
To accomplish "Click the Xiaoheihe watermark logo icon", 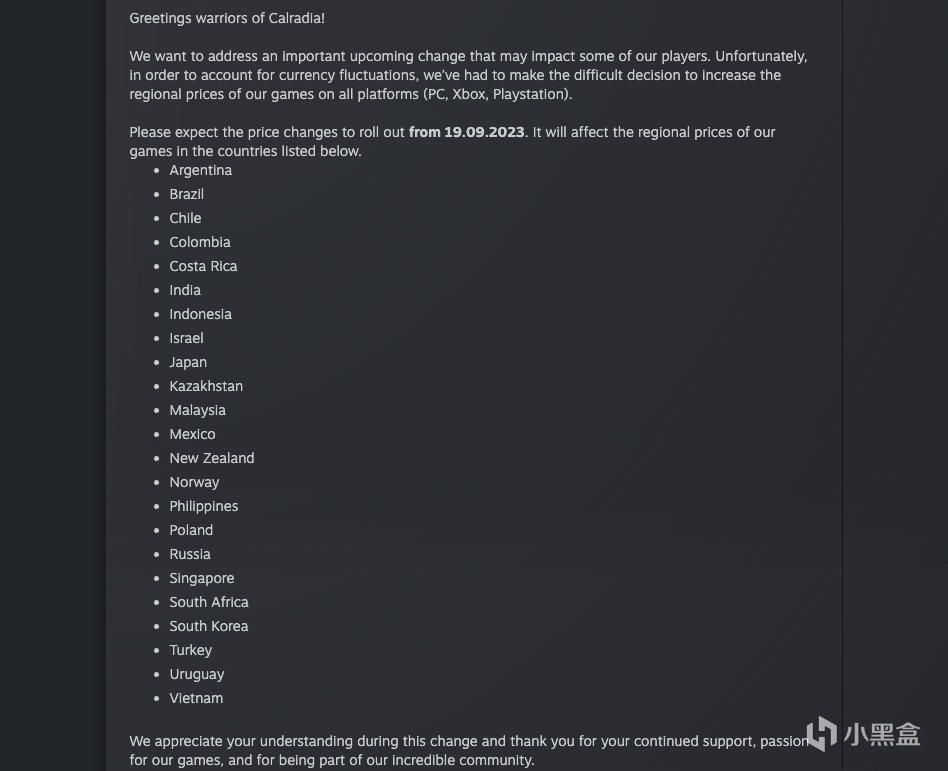I will pos(822,733).
